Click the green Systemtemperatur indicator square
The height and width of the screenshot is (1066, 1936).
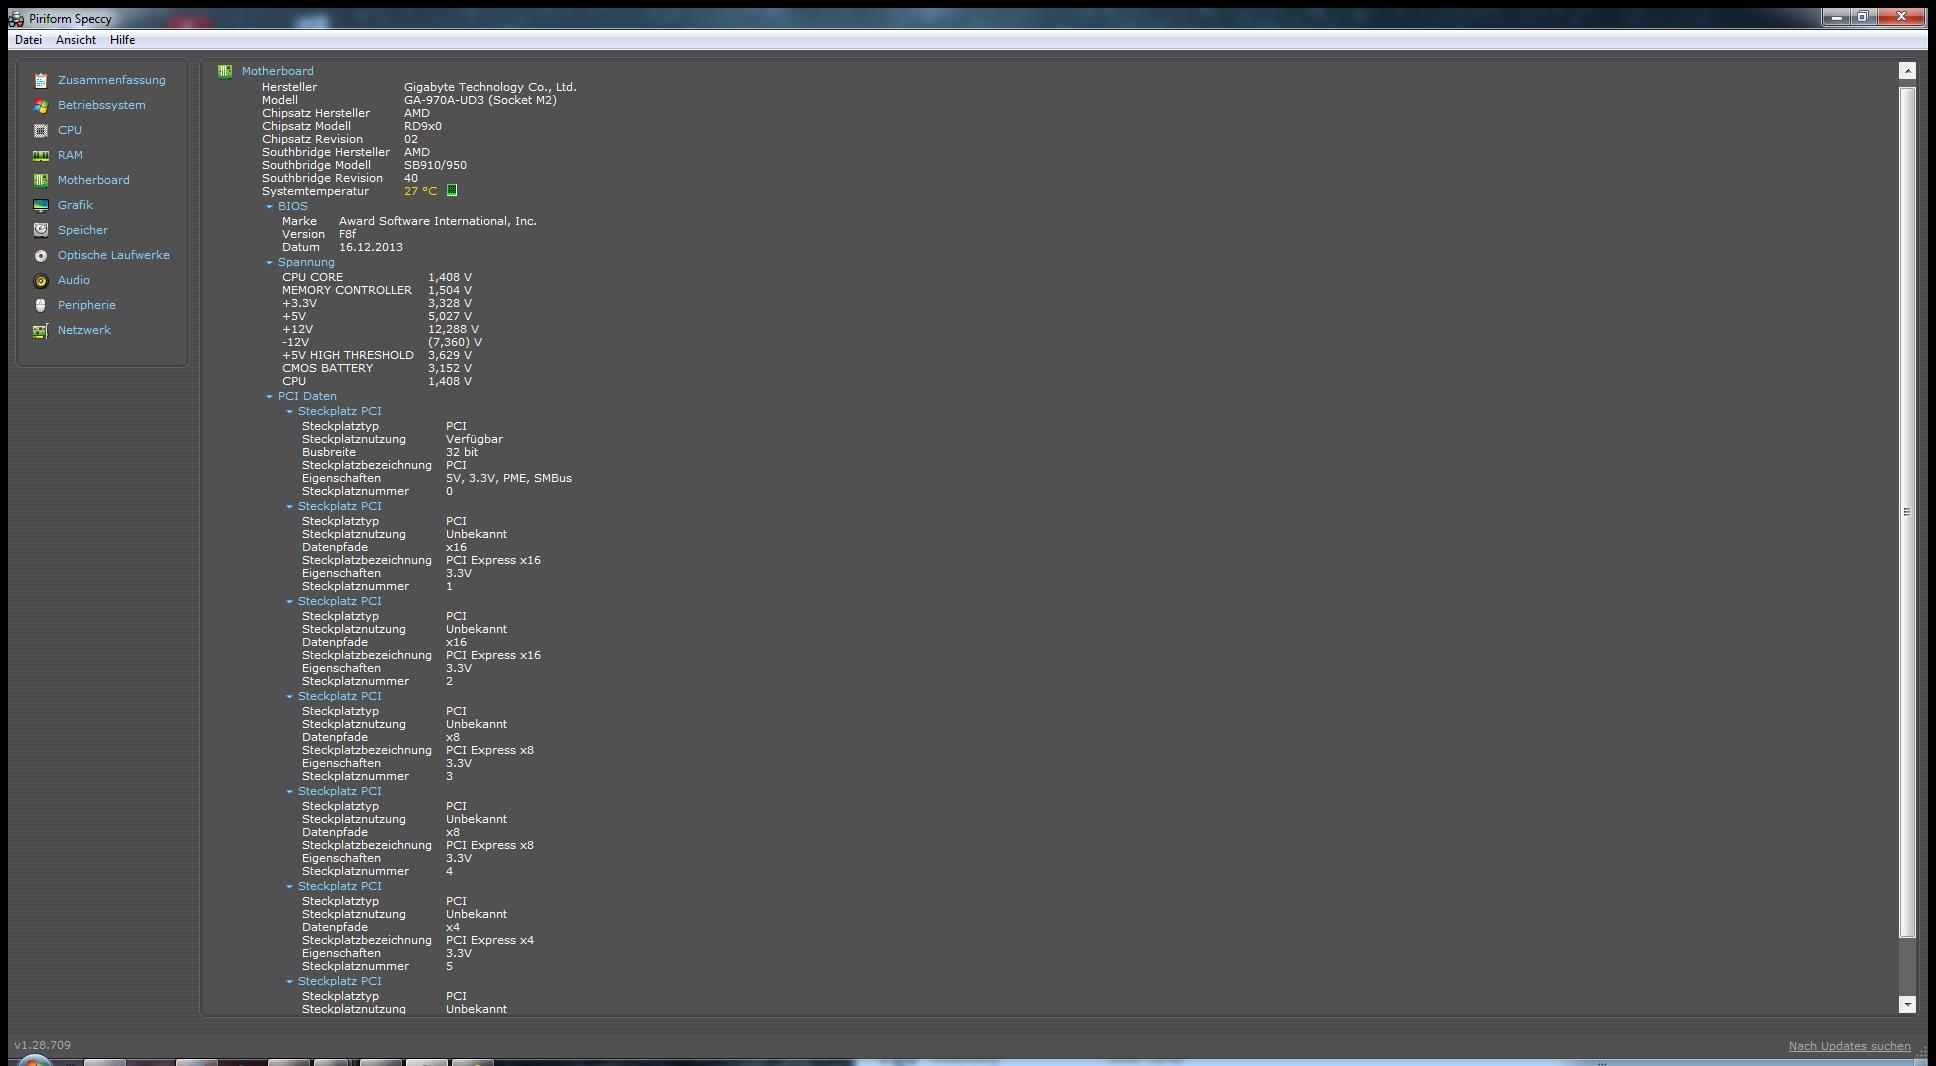(x=452, y=190)
